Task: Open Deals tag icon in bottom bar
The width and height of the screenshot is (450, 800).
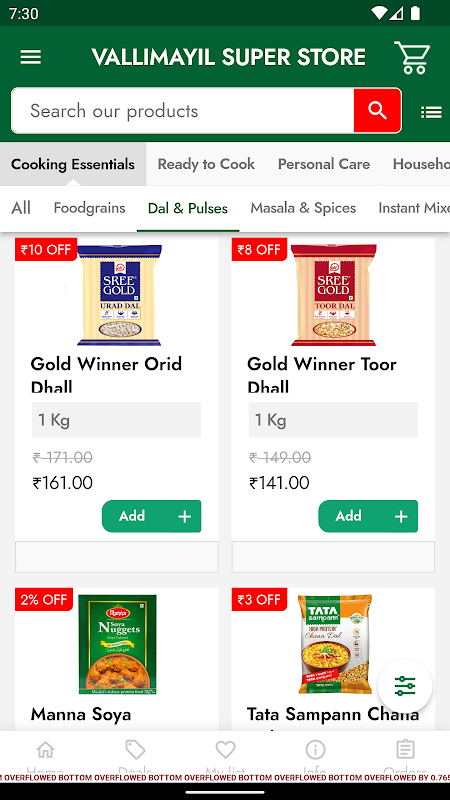Action: (135, 750)
